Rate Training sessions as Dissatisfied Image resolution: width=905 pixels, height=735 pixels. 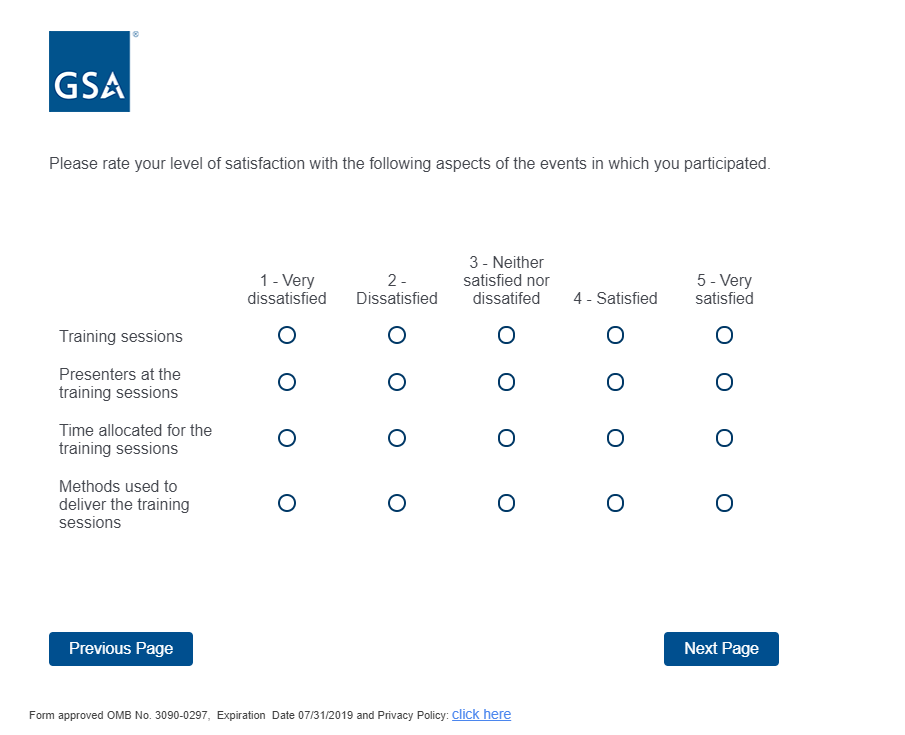click(397, 335)
